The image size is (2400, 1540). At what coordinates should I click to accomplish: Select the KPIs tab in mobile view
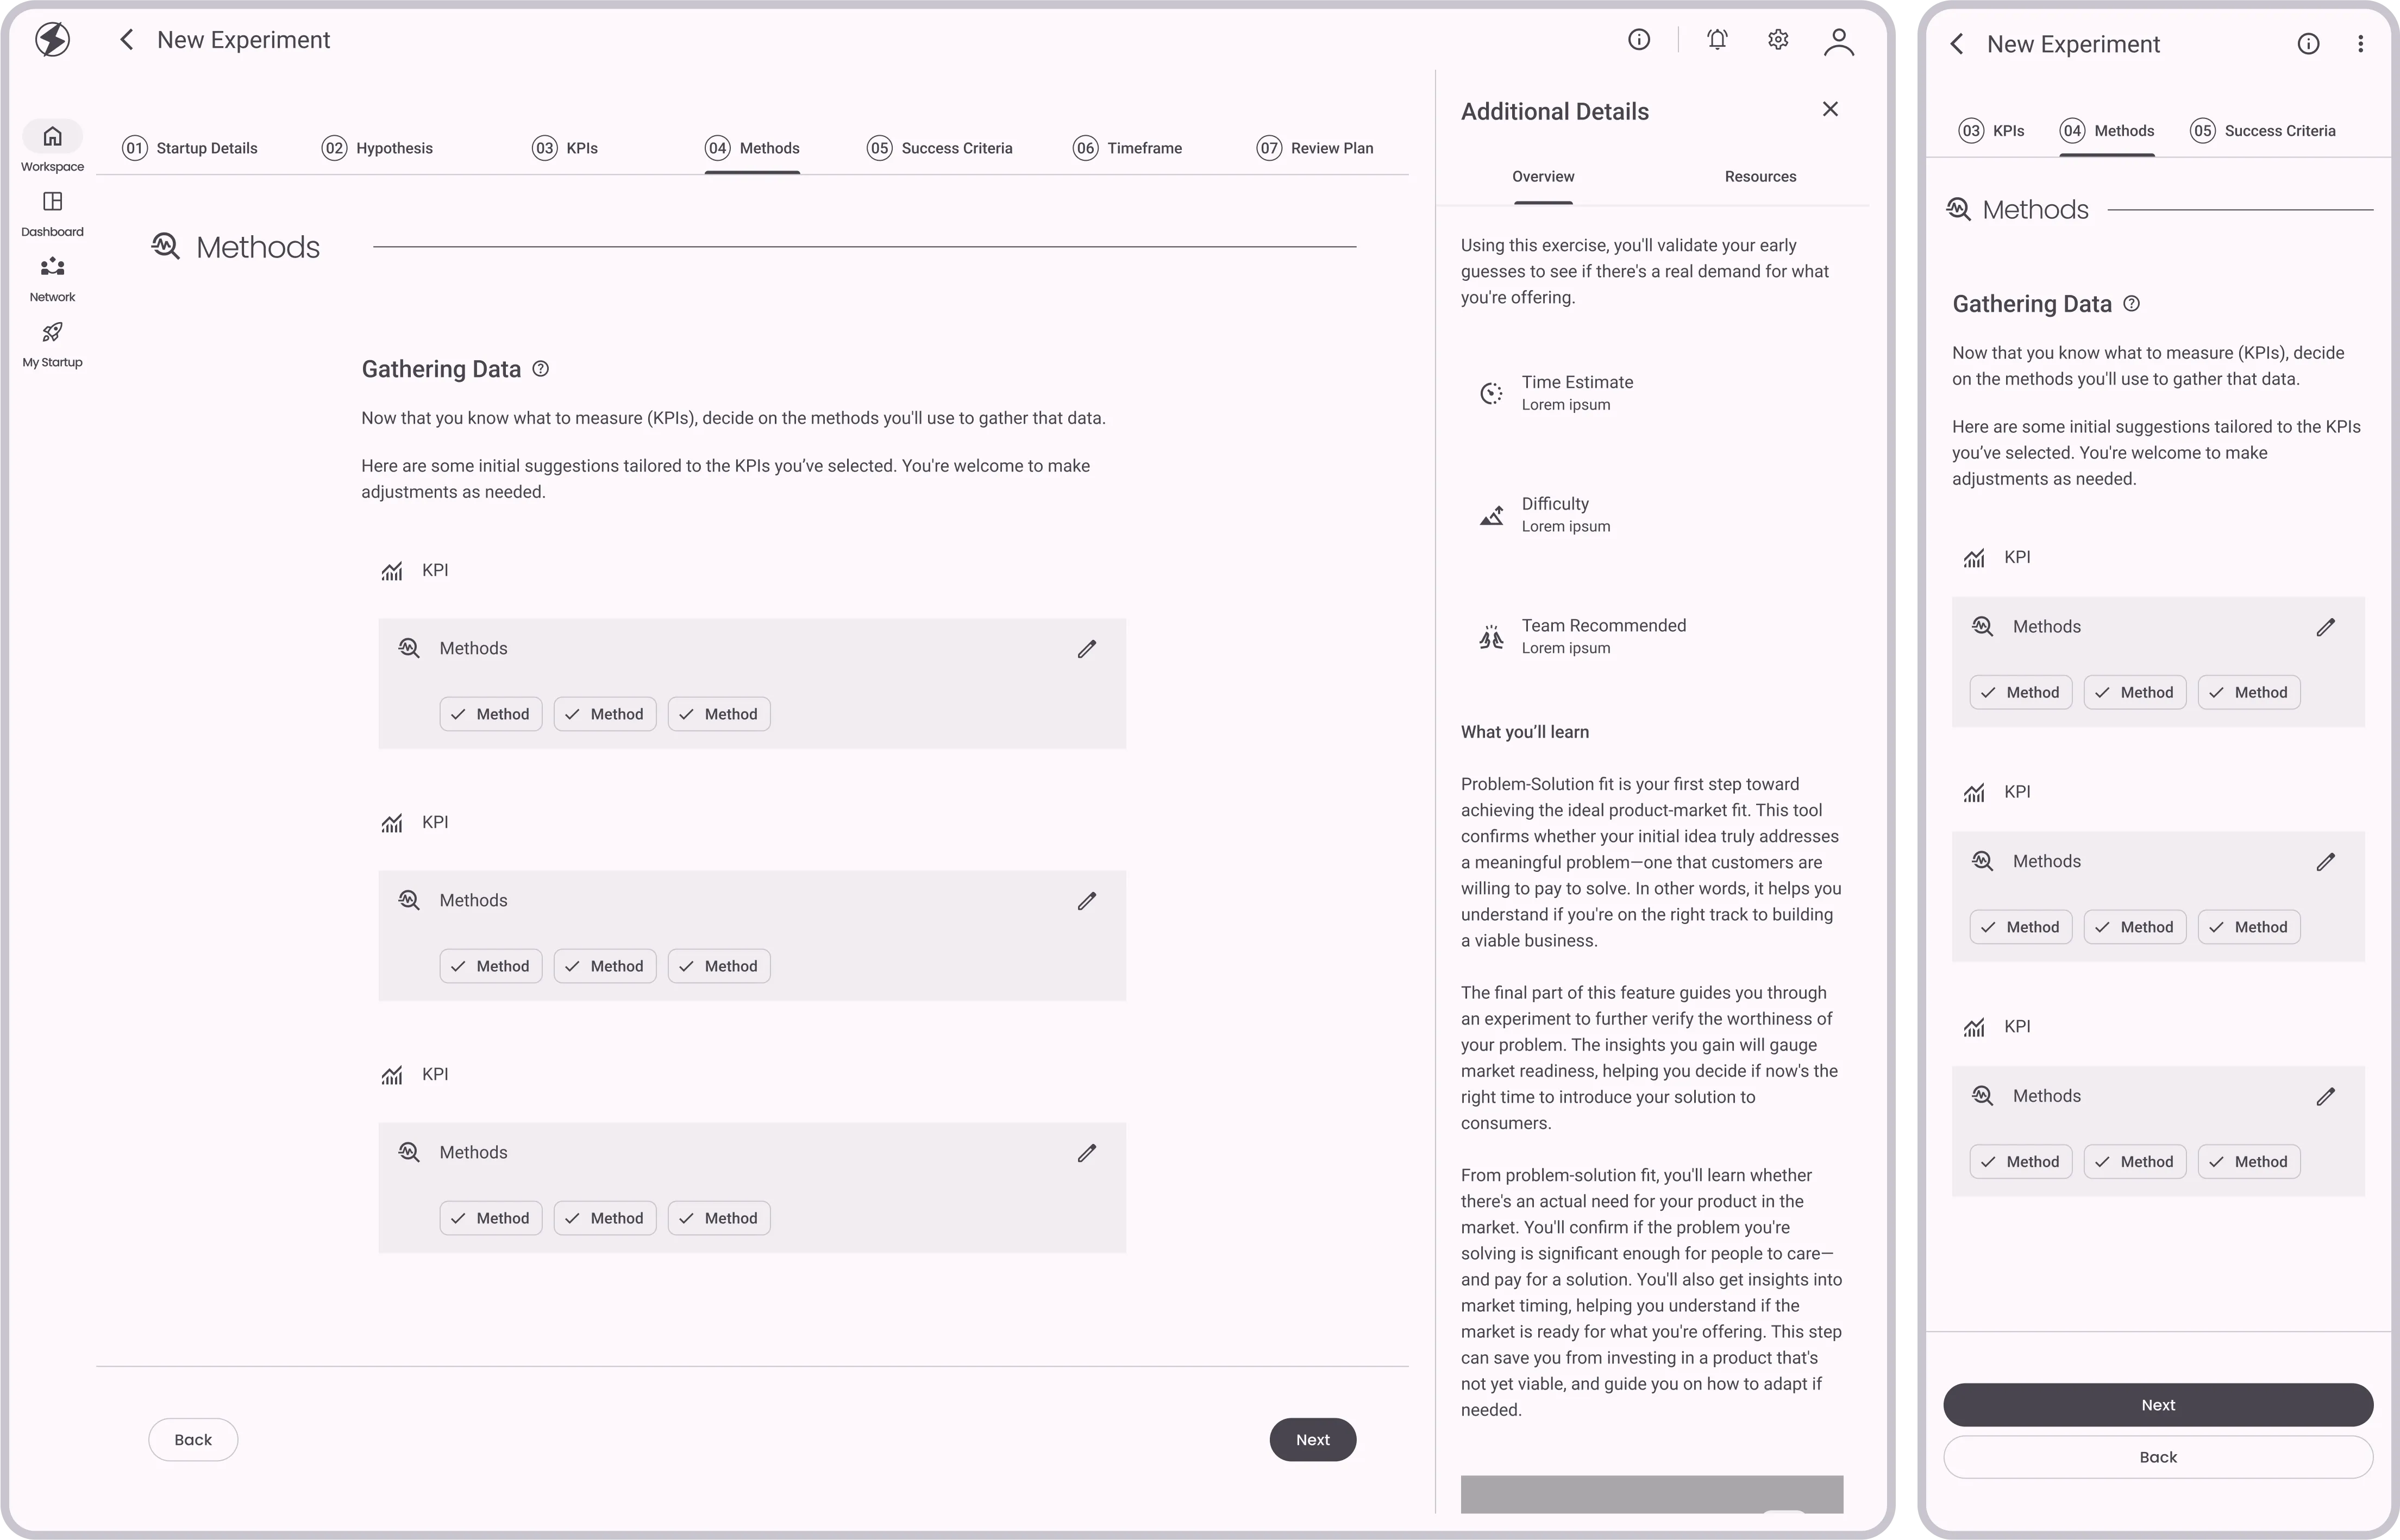click(1991, 130)
